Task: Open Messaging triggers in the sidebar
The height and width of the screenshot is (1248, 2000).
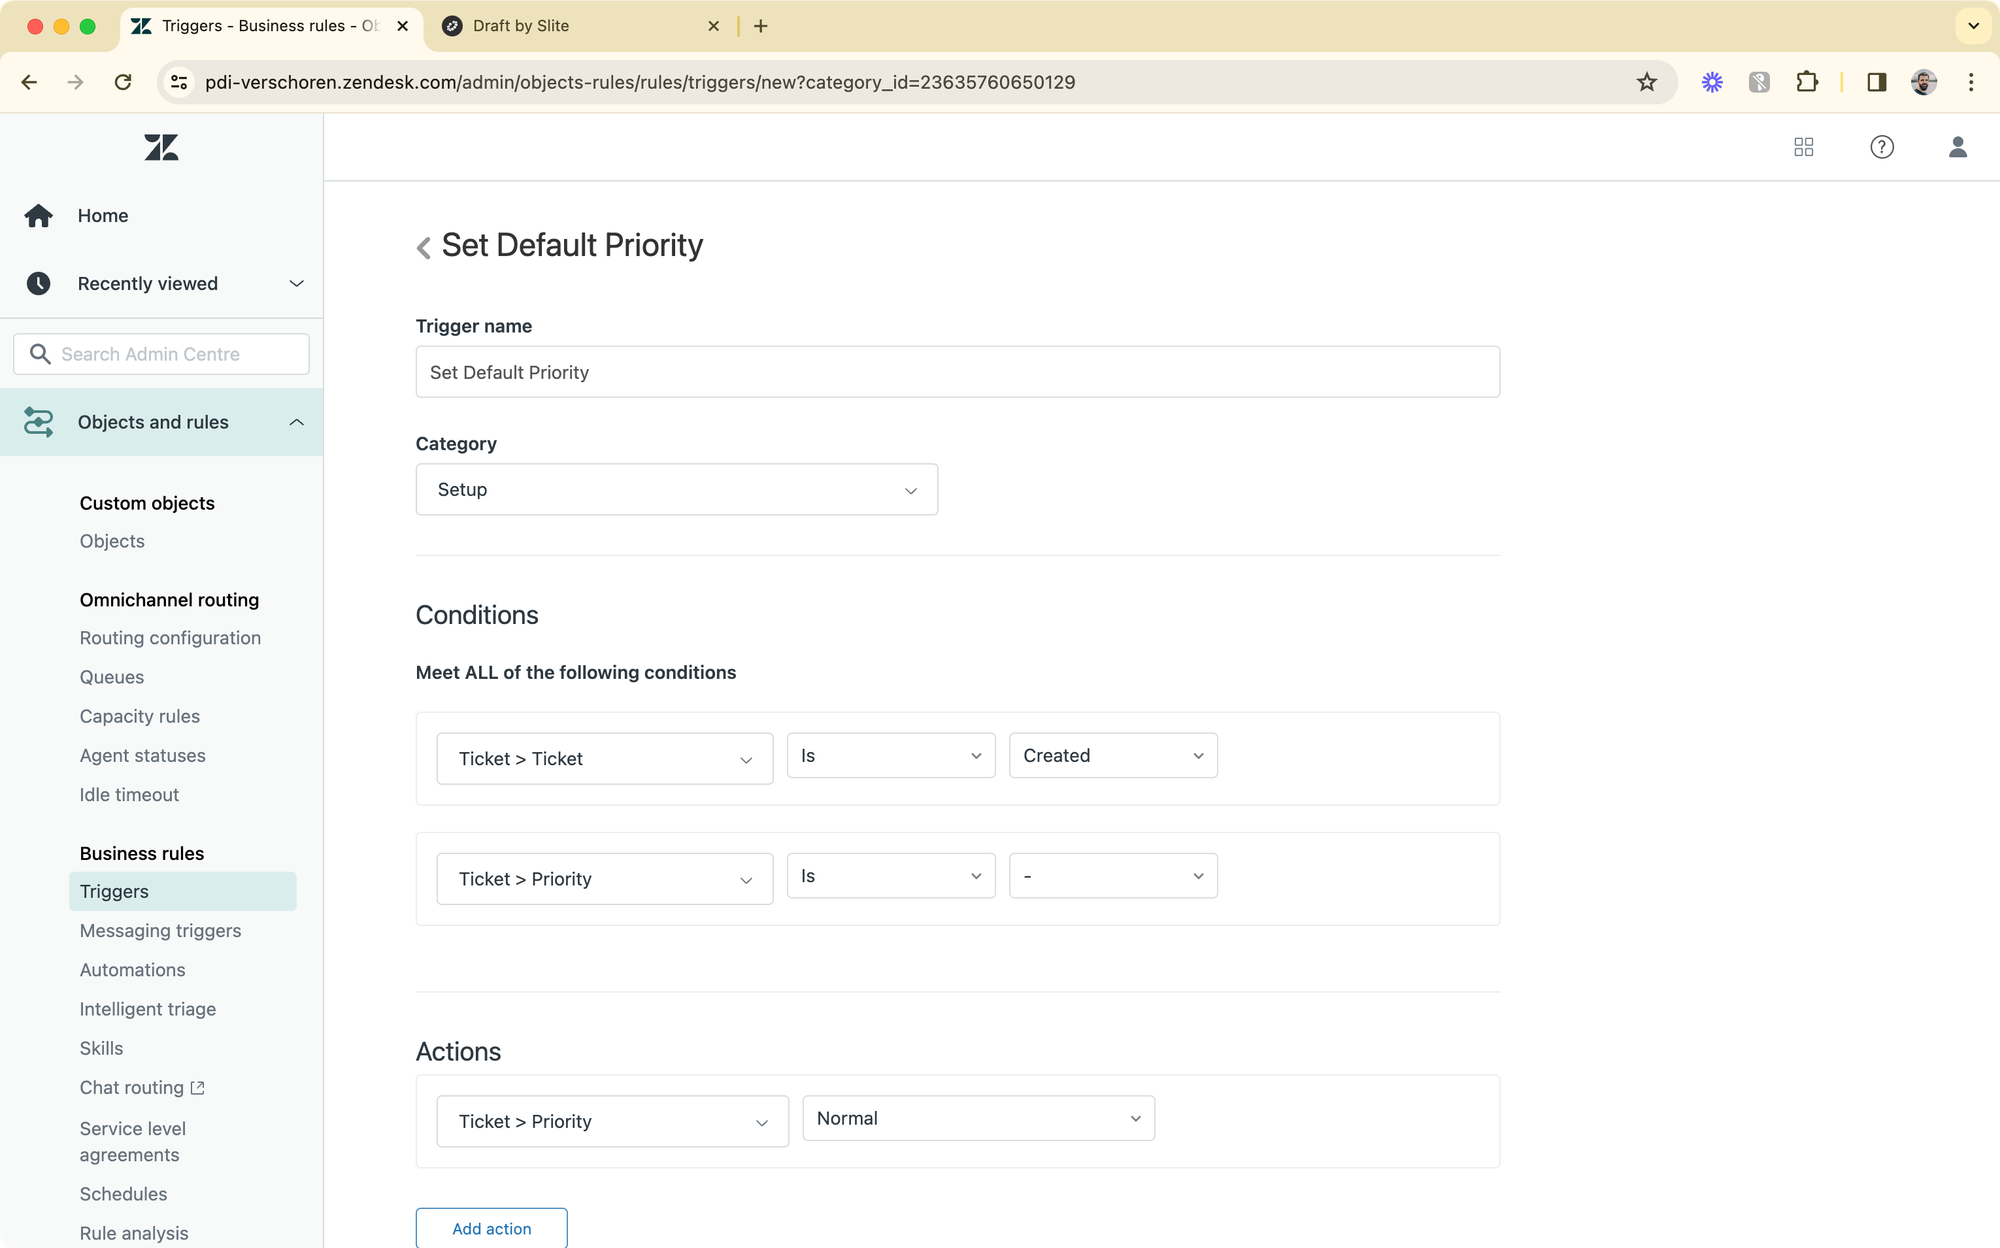Action: coord(160,931)
